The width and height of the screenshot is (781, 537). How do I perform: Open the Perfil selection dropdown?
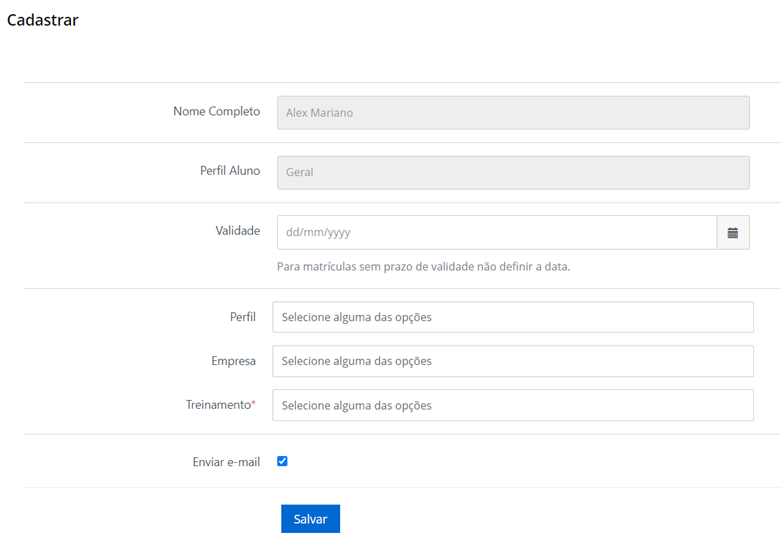click(x=512, y=317)
